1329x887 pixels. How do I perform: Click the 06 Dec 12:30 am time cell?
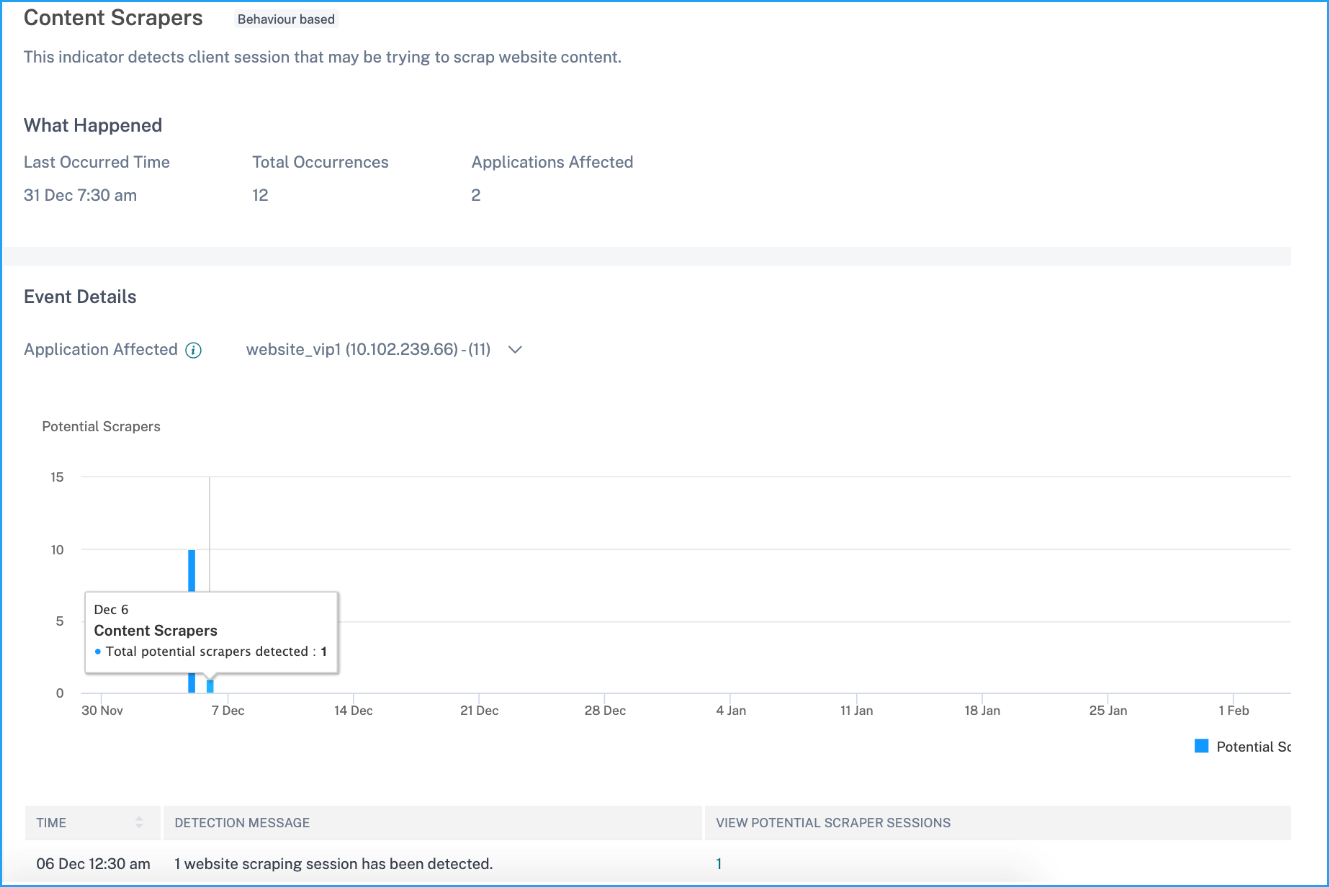pos(93,864)
